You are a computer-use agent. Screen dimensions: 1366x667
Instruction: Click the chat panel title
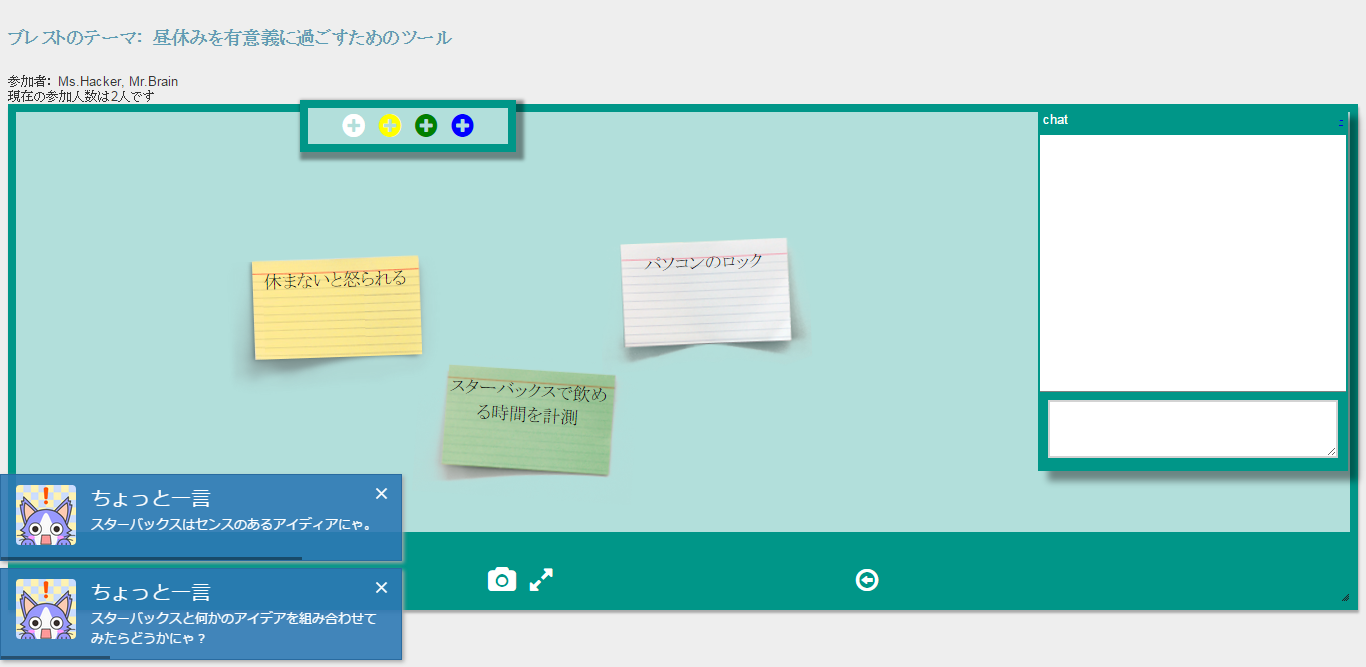[x=1055, y=120]
